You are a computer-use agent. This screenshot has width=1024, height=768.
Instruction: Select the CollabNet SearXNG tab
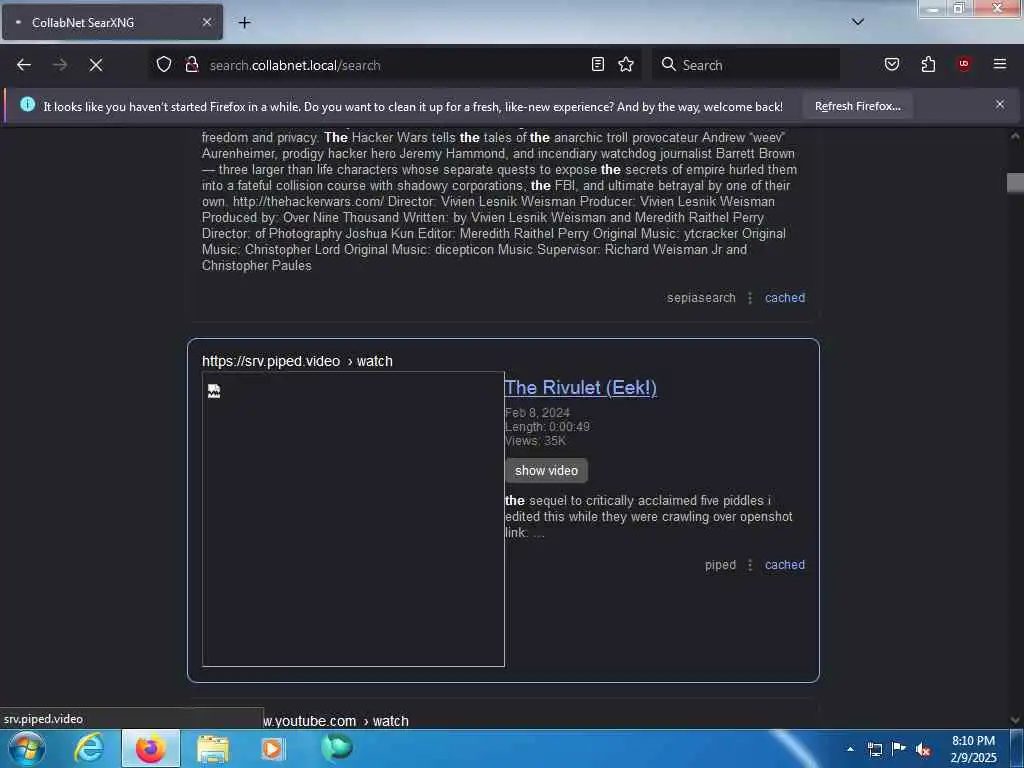(x=112, y=22)
